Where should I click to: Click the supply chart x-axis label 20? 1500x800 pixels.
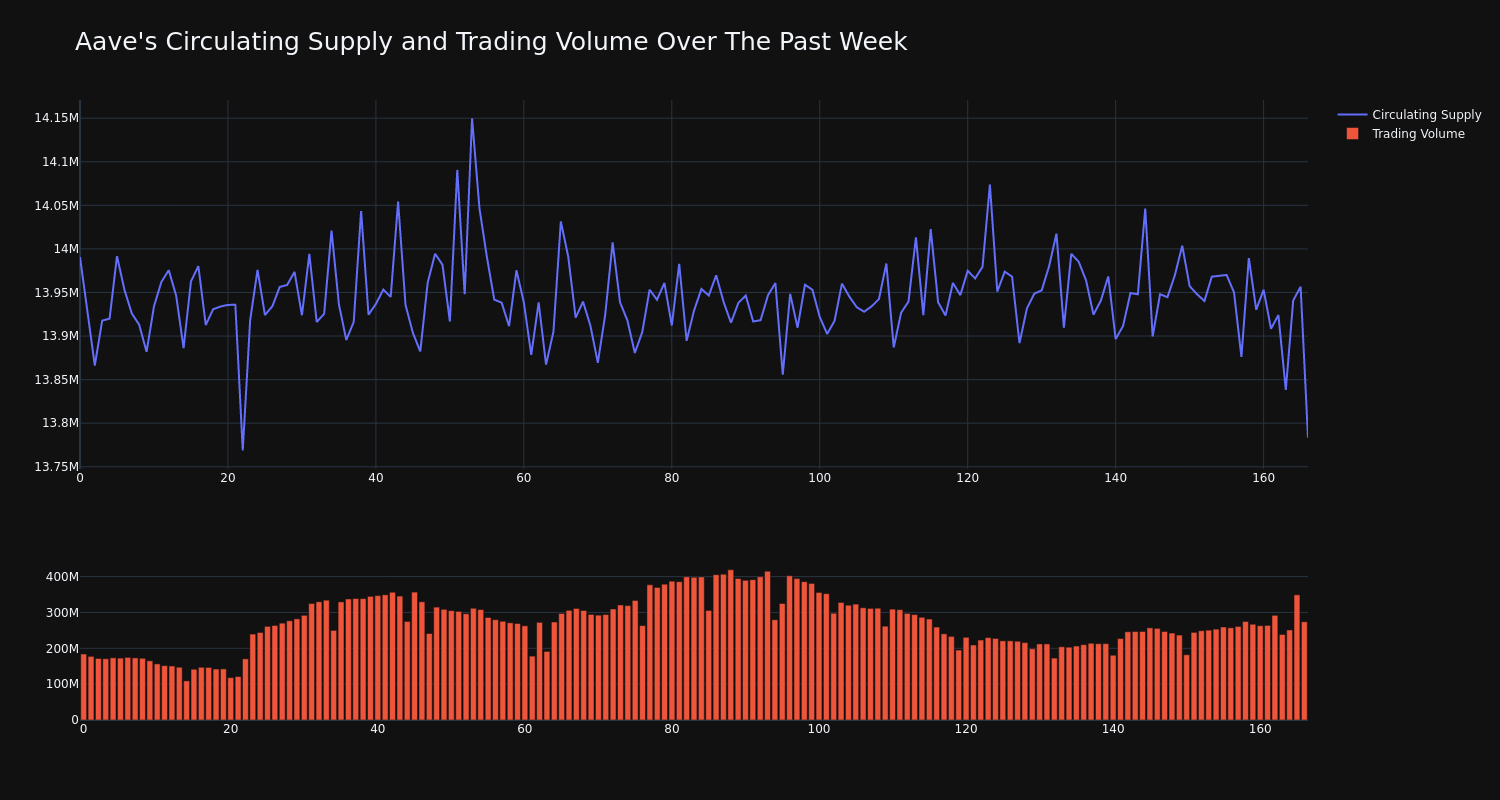pos(228,478)
